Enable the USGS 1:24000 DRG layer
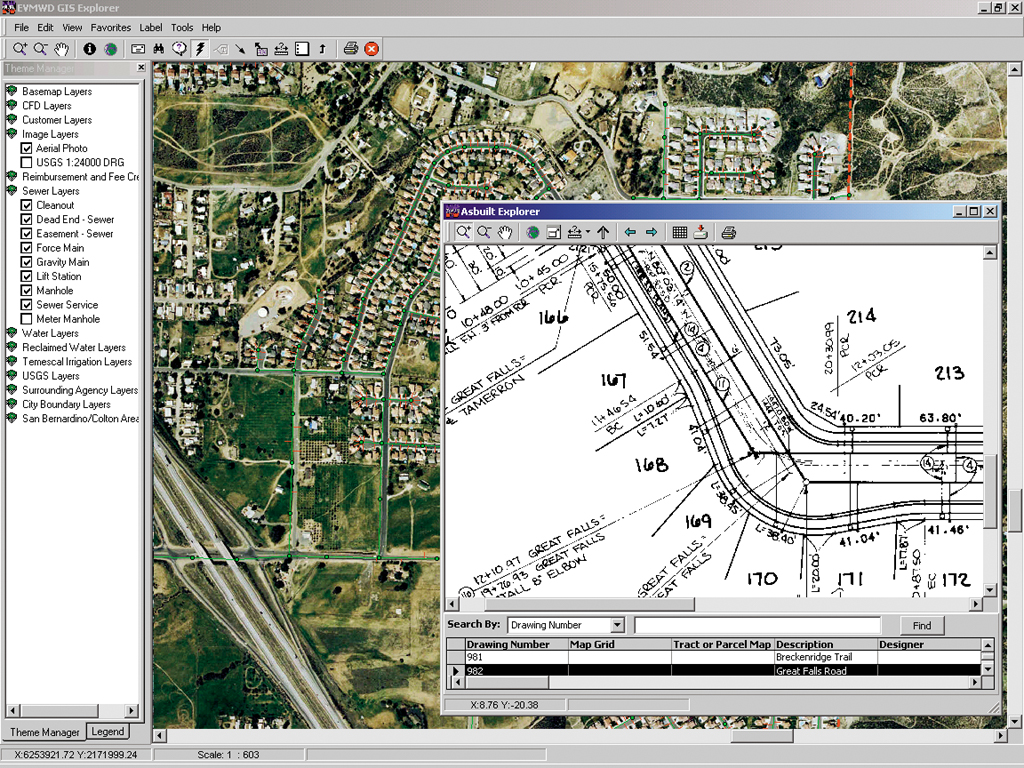The height and width of the screenshot is (768, 1024). pos(27,163)
